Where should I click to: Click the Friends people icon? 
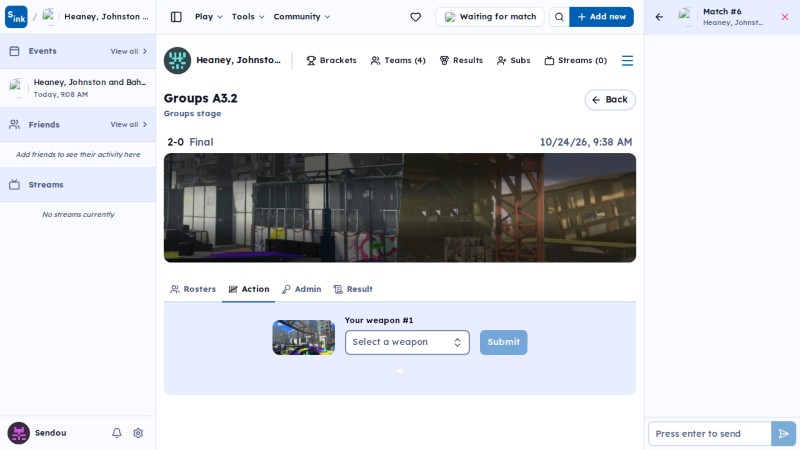[14, 124]
